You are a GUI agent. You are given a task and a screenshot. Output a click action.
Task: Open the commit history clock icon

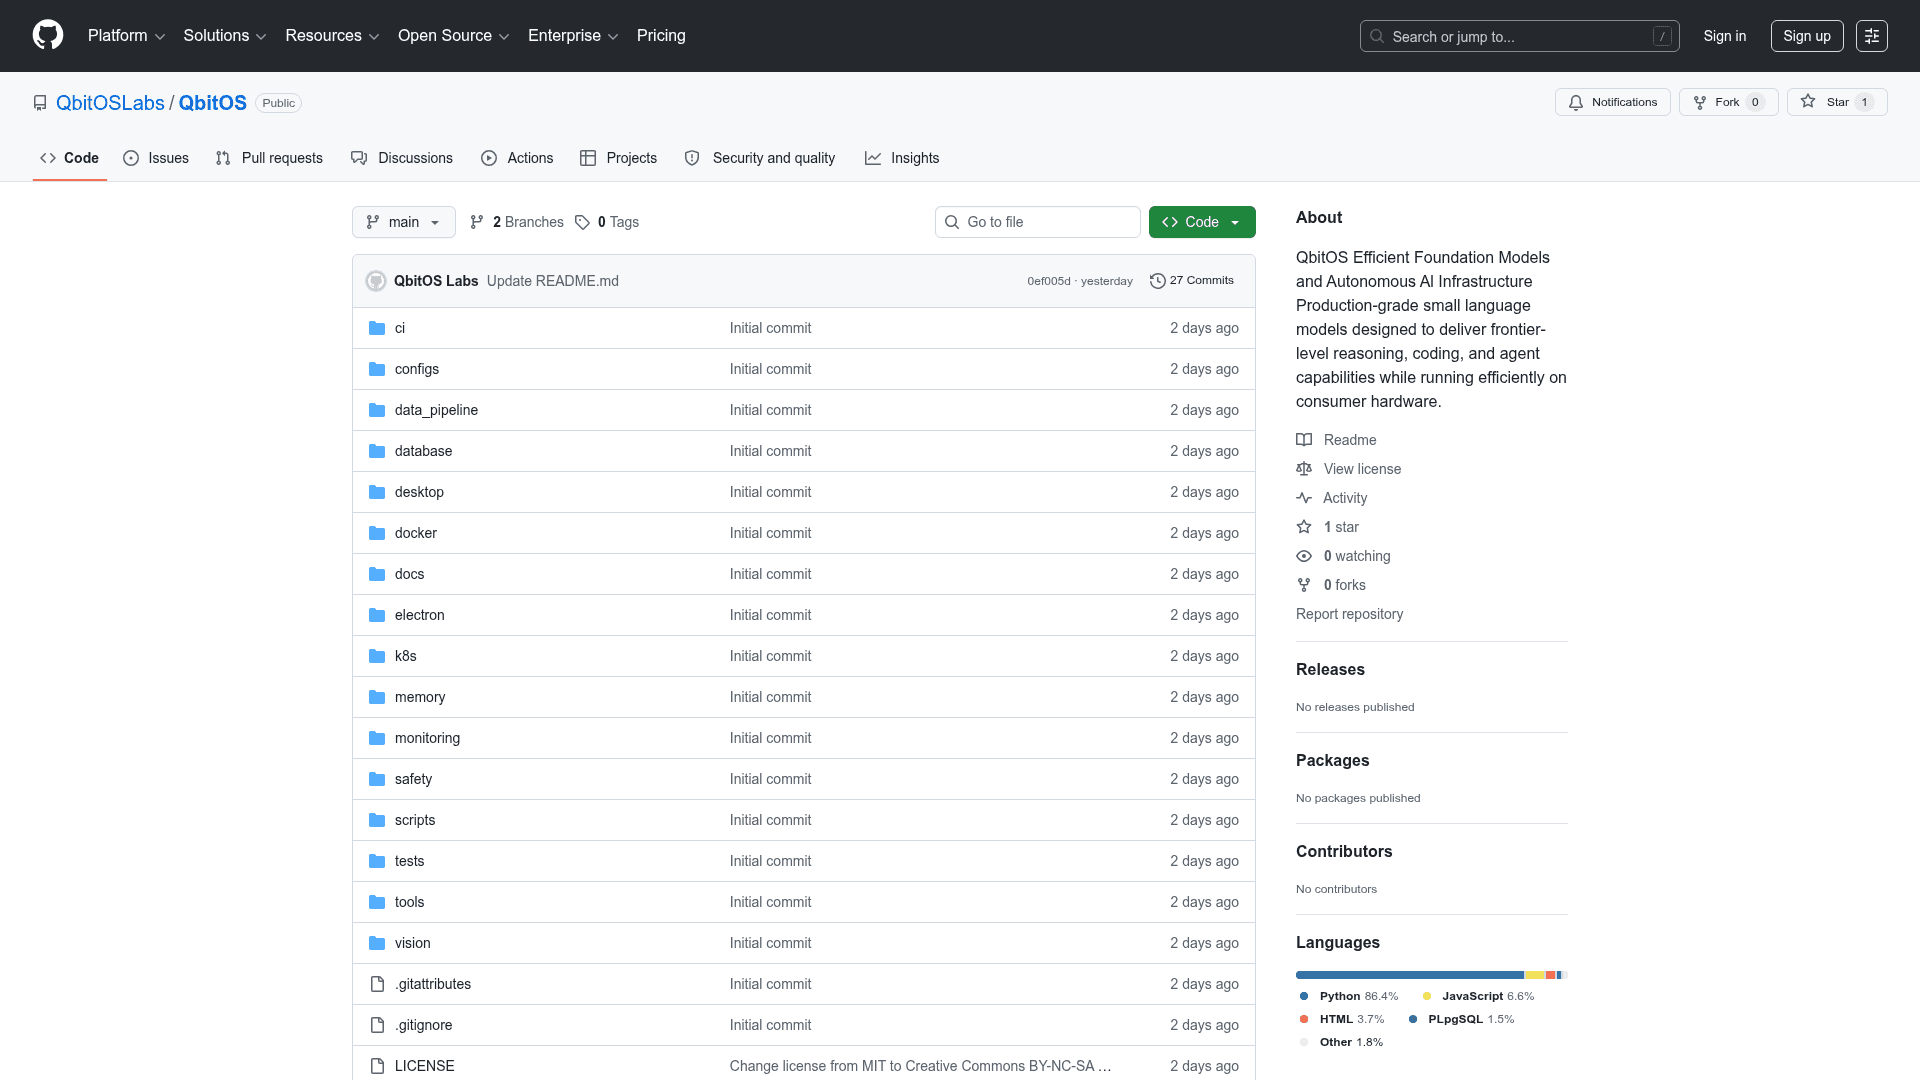click(1157, 281)
